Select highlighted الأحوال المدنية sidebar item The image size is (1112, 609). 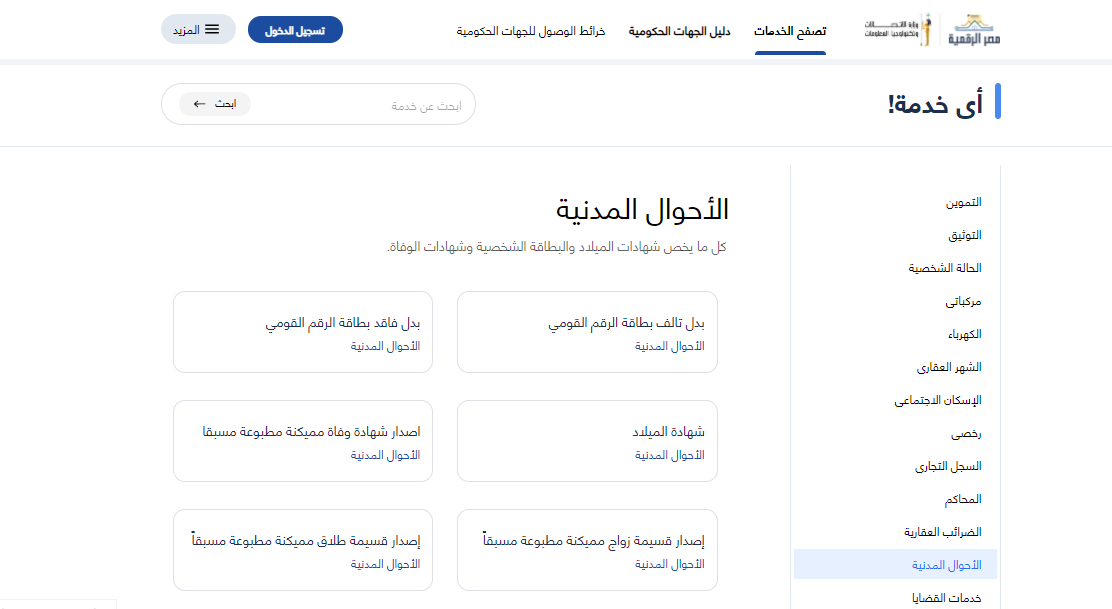click(x=896, y=565)
